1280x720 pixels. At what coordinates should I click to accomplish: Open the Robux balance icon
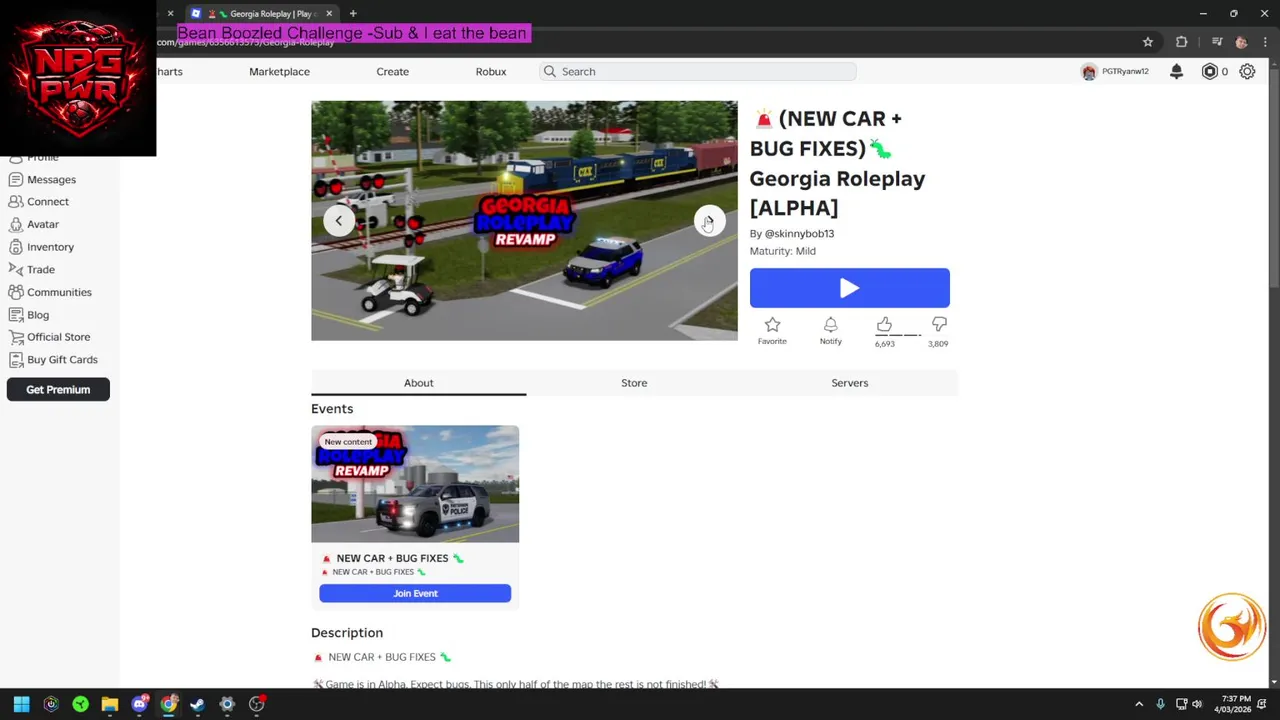tap(1209, 71)
